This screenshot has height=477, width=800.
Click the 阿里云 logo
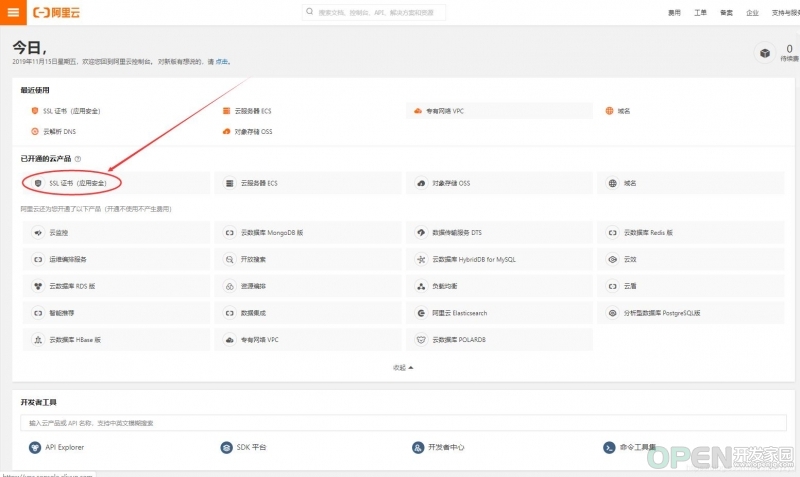(57, 13)
